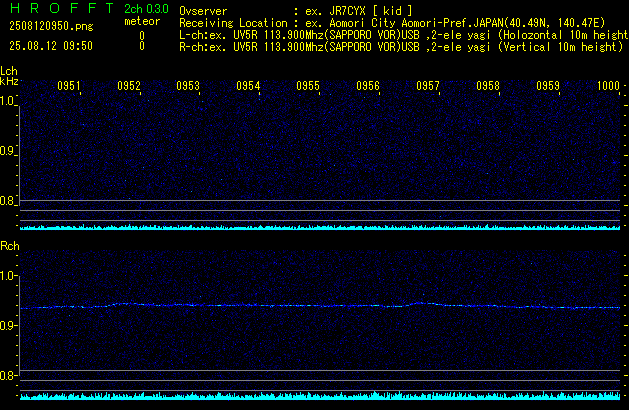
Task: Click the Ovserver JR7CYX line
Action: point(296,11)
